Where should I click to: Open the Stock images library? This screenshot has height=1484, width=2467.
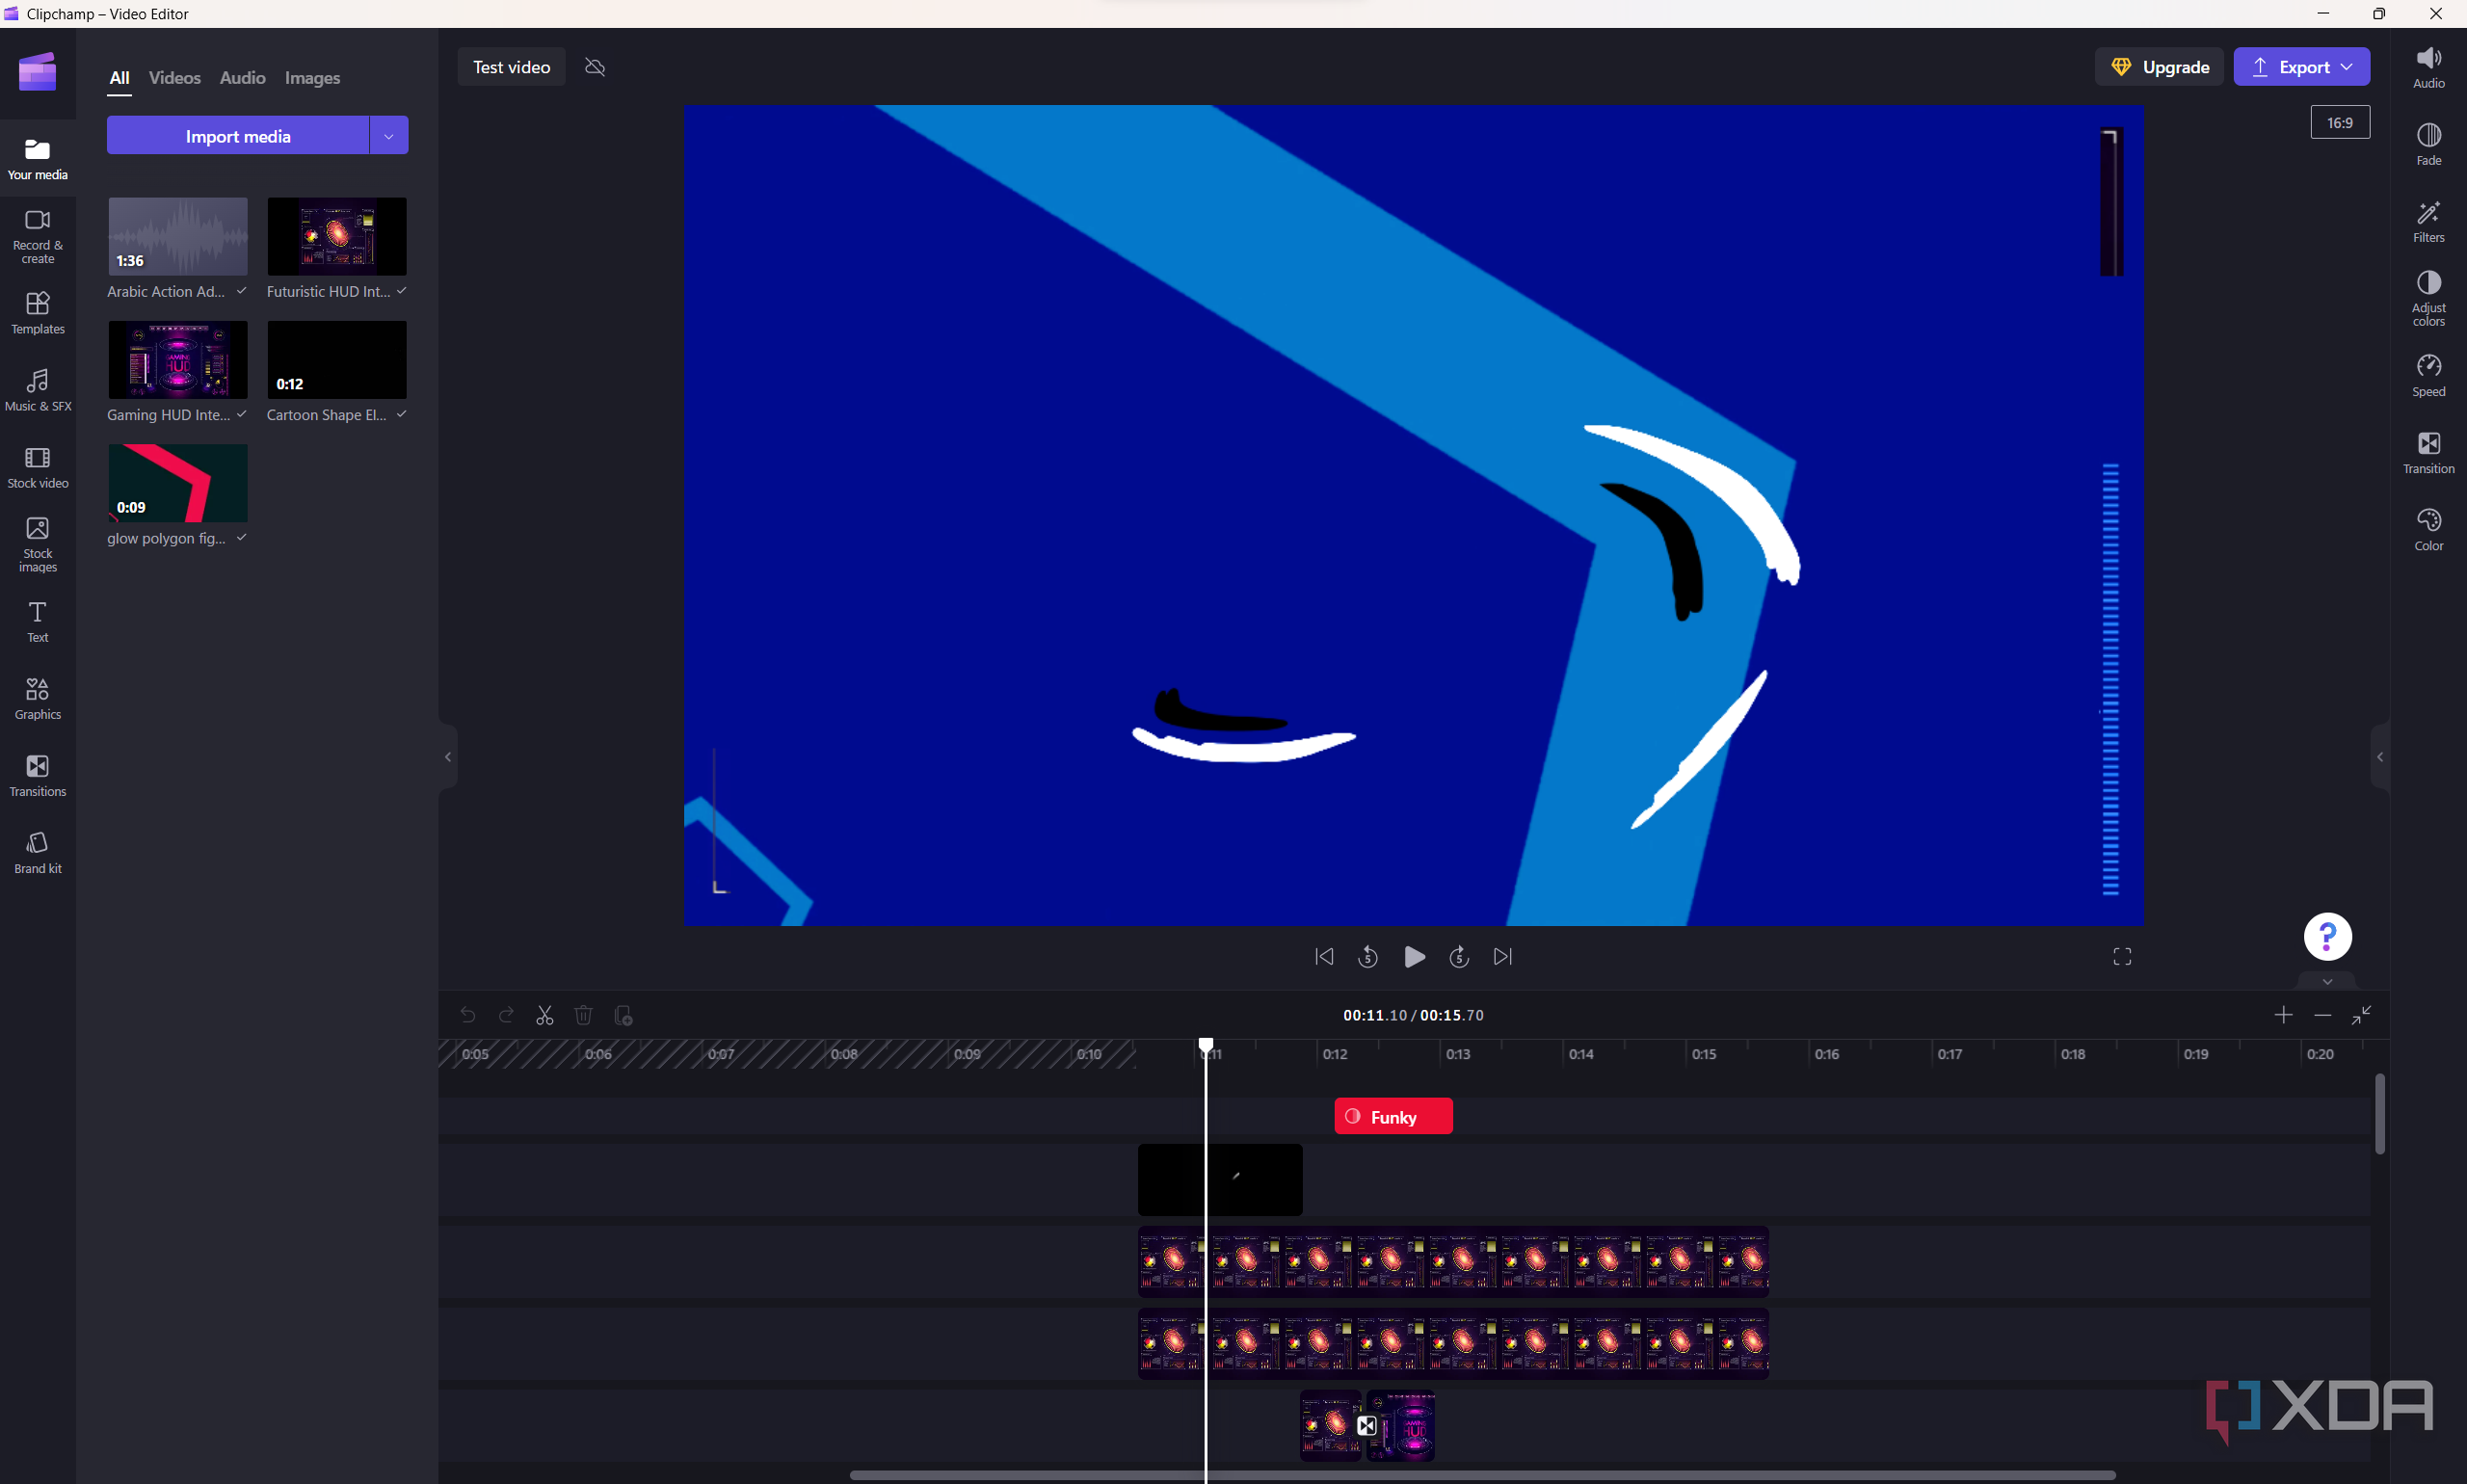pos(38,545)
